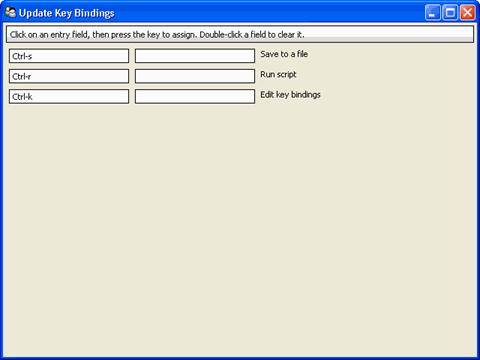Select the empty second field for Run script
This screenshot has height=360, width=480.
(195, 76)
